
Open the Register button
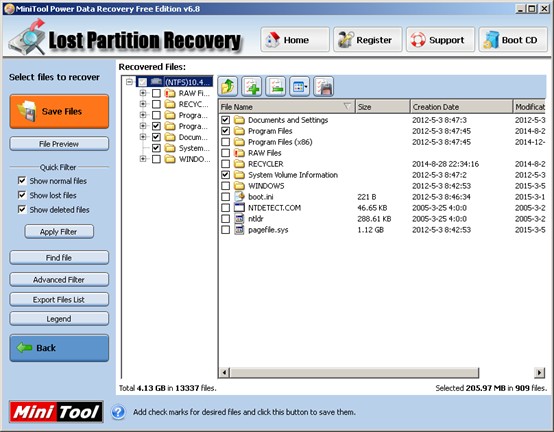[367, 40]
